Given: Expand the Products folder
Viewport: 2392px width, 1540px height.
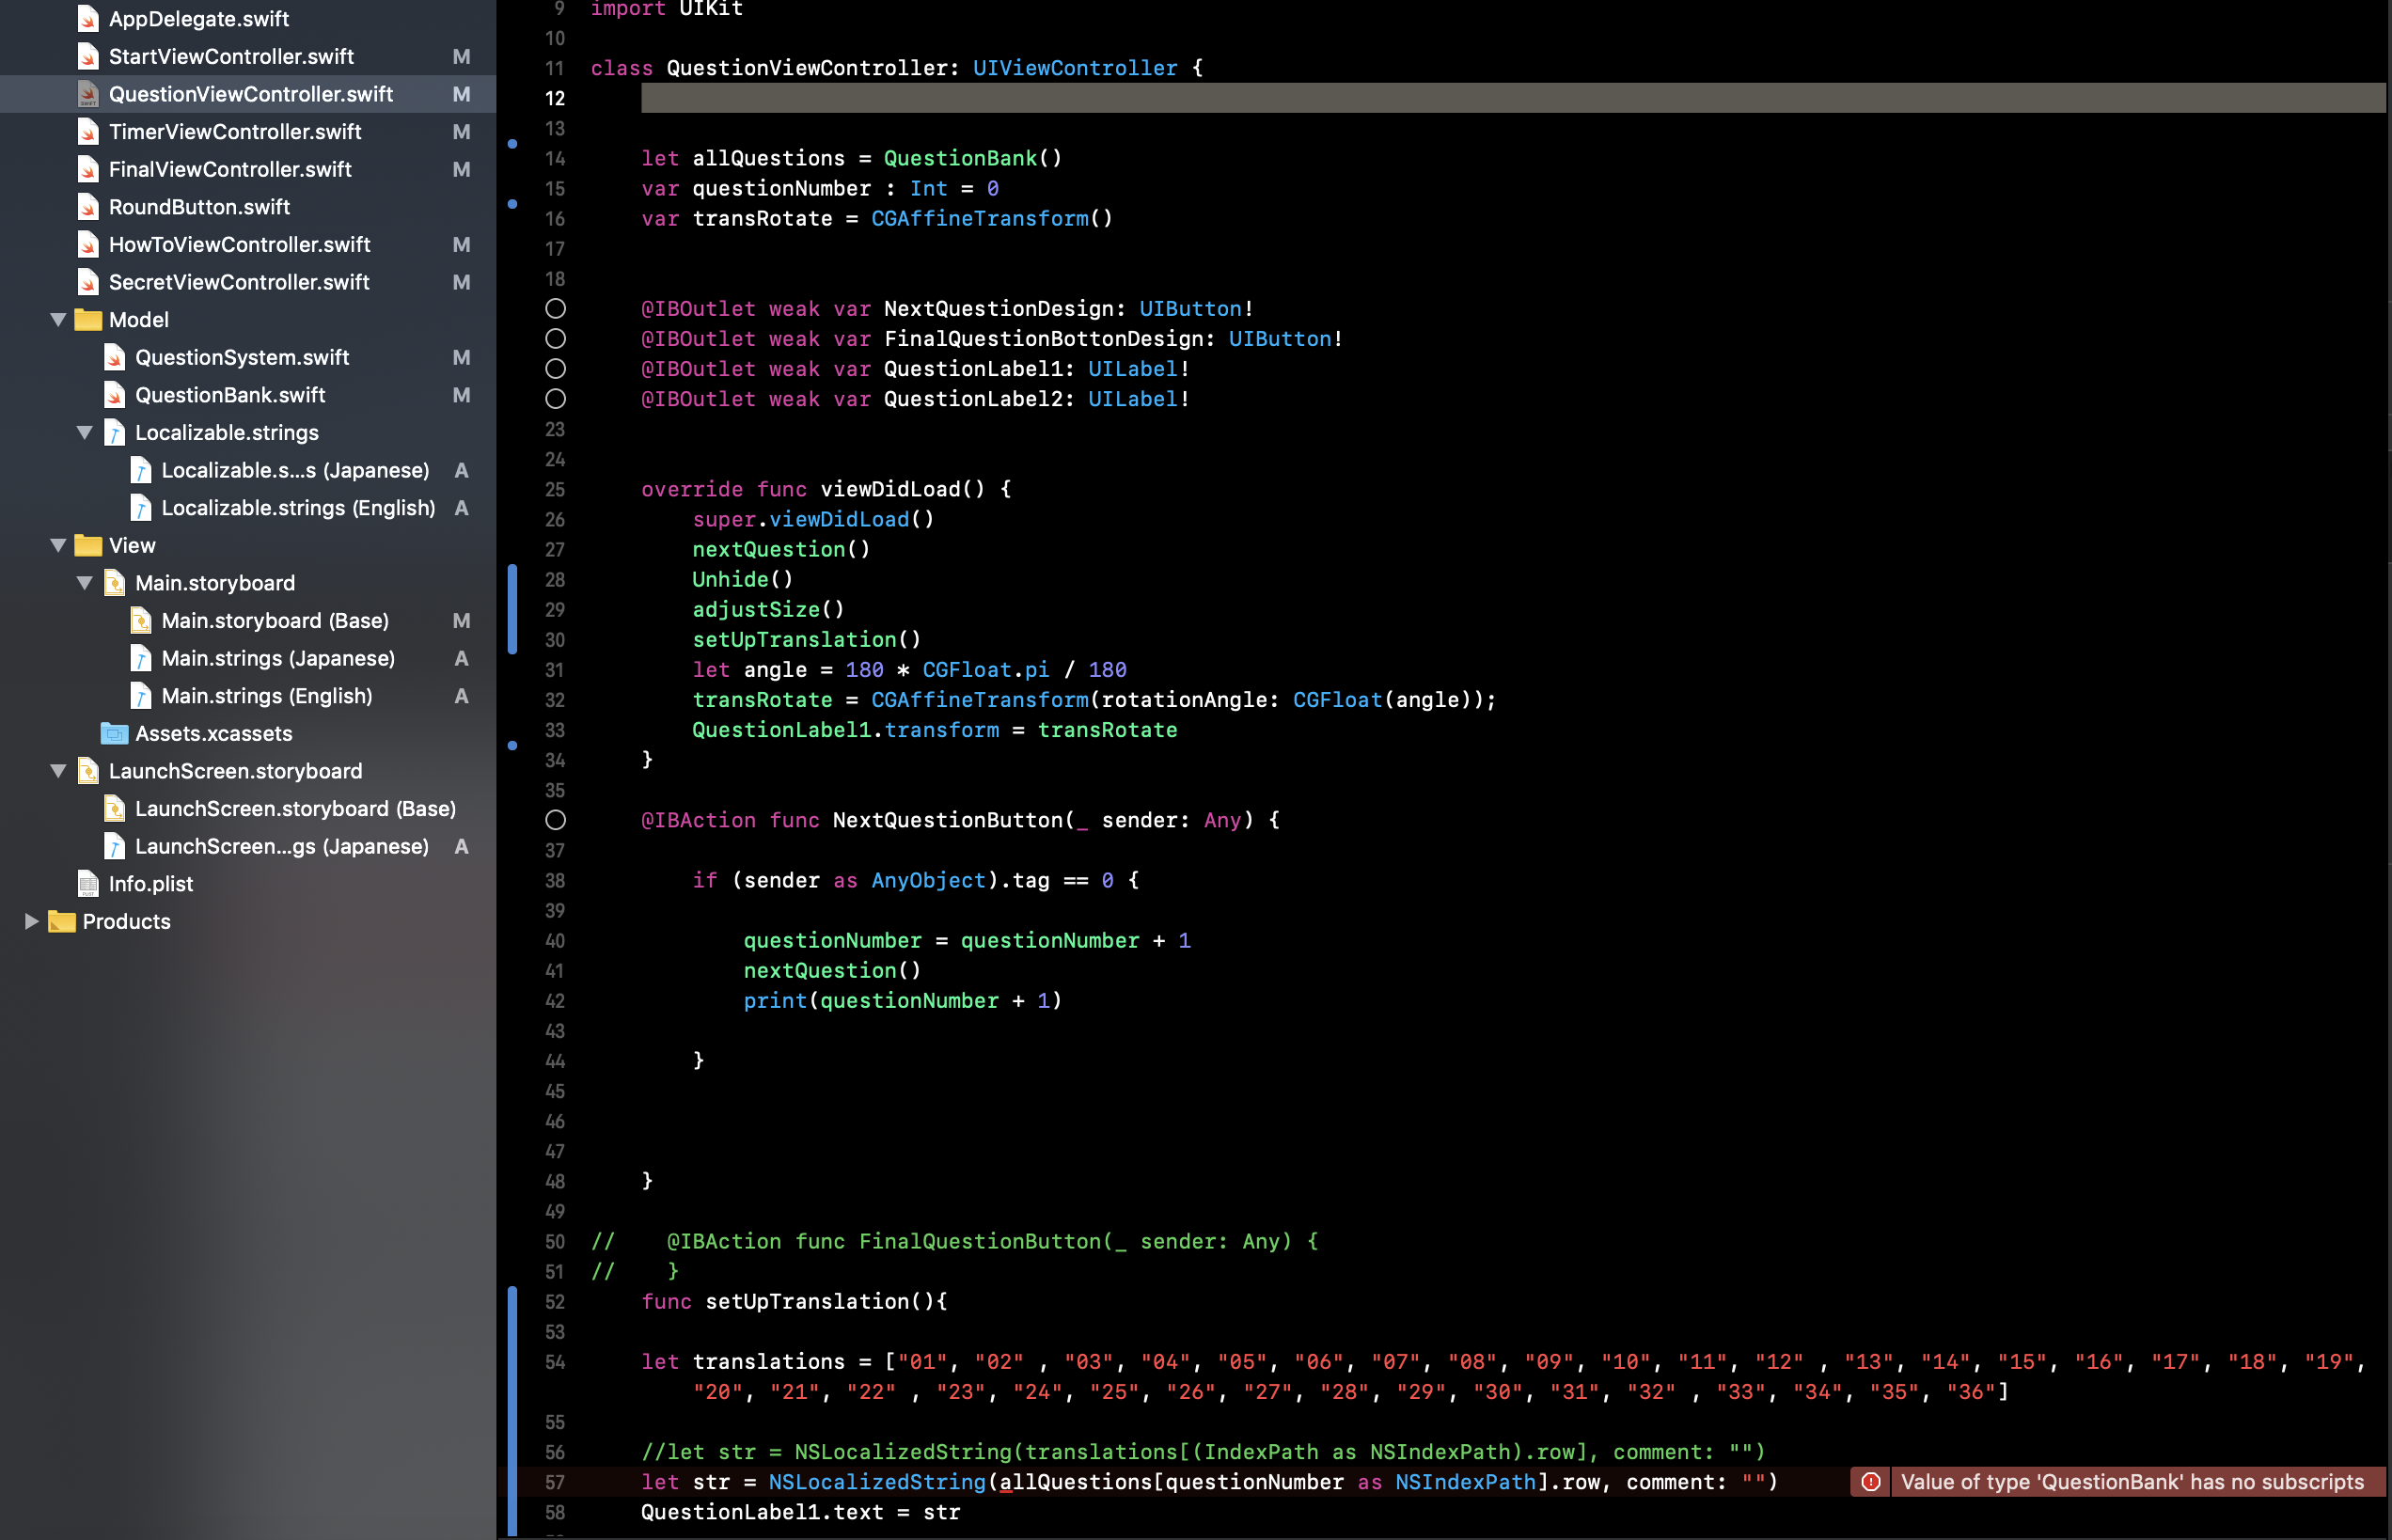Looking at the screenshot, I should click(x=31, y=922).
